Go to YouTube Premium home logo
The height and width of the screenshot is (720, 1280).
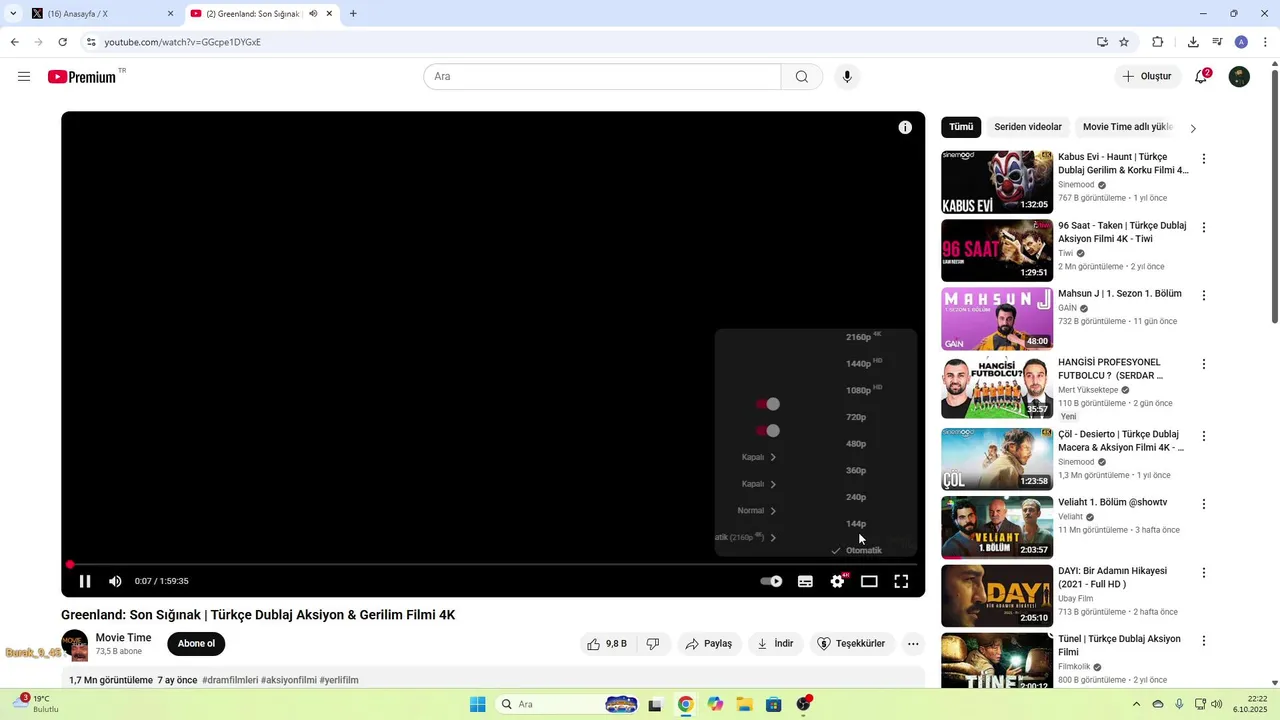[82, 77]
